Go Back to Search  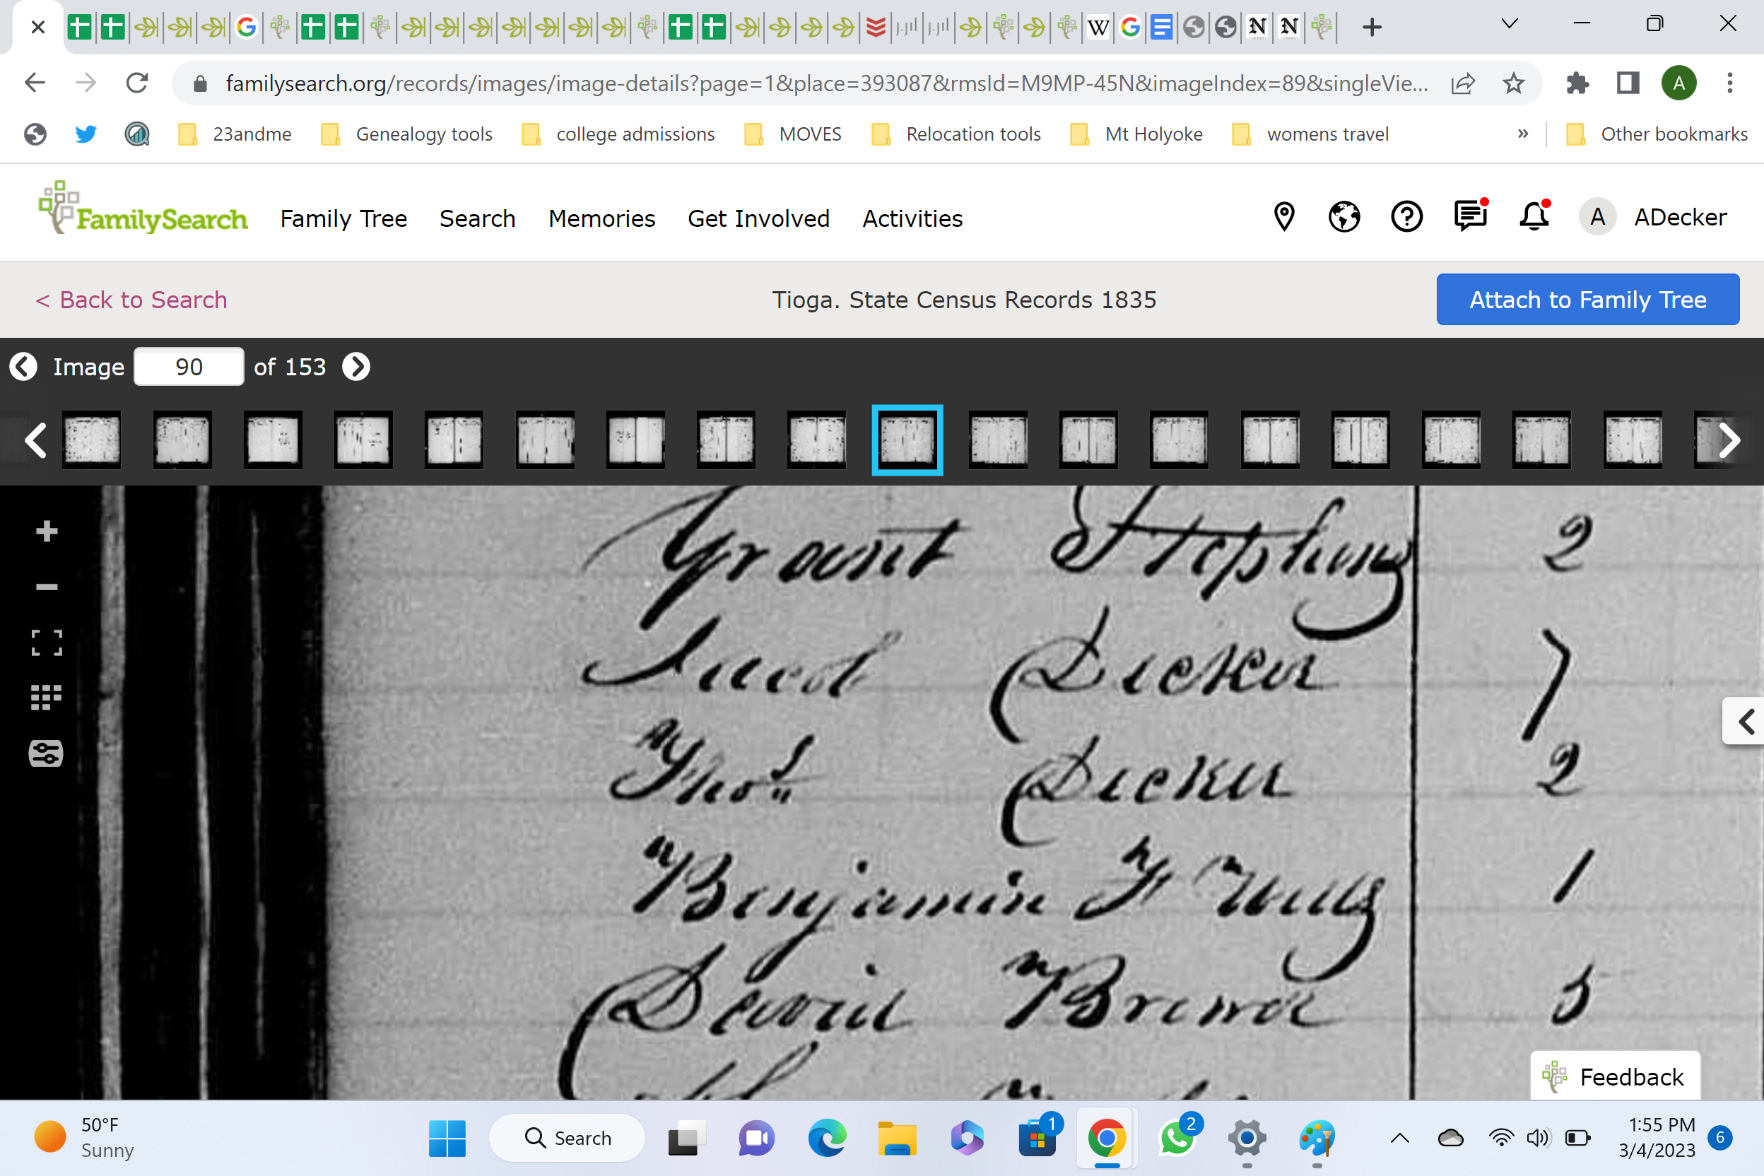(x=131, y=300)
